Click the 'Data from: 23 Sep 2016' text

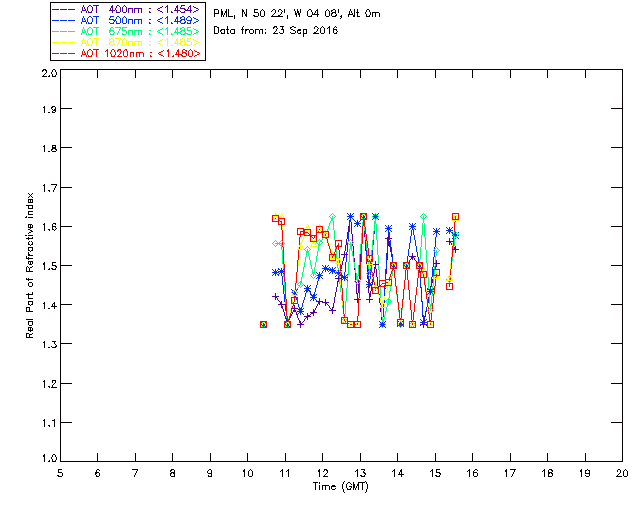click(x=276, y=31)
